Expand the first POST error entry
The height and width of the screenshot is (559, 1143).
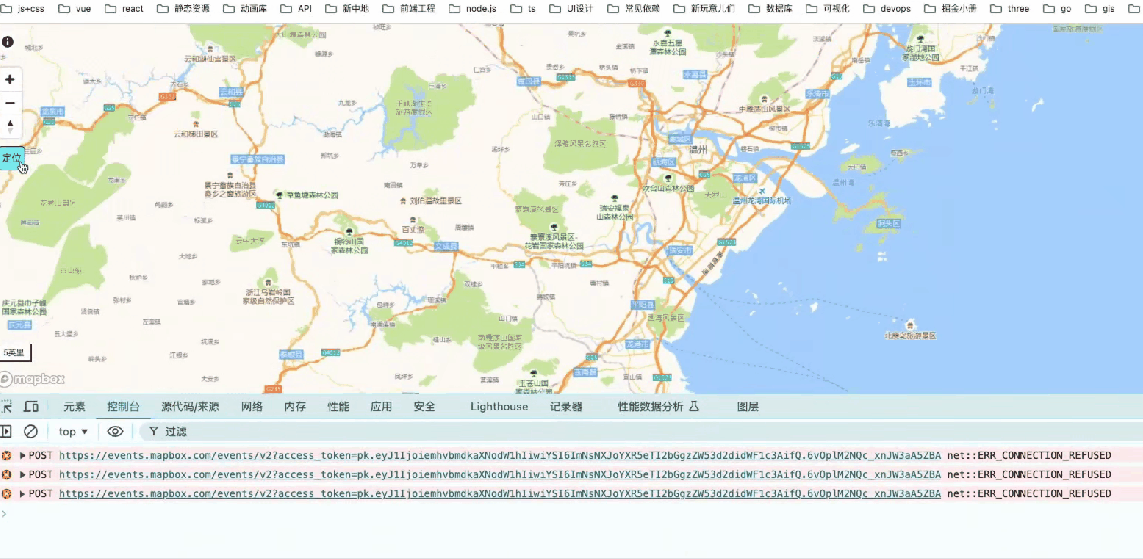point(23,456)
